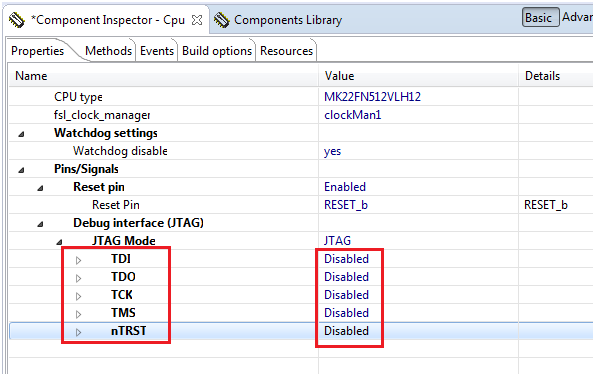
Task: Collapse the Debug interface (JTAG) group
Action: (41, 224)
